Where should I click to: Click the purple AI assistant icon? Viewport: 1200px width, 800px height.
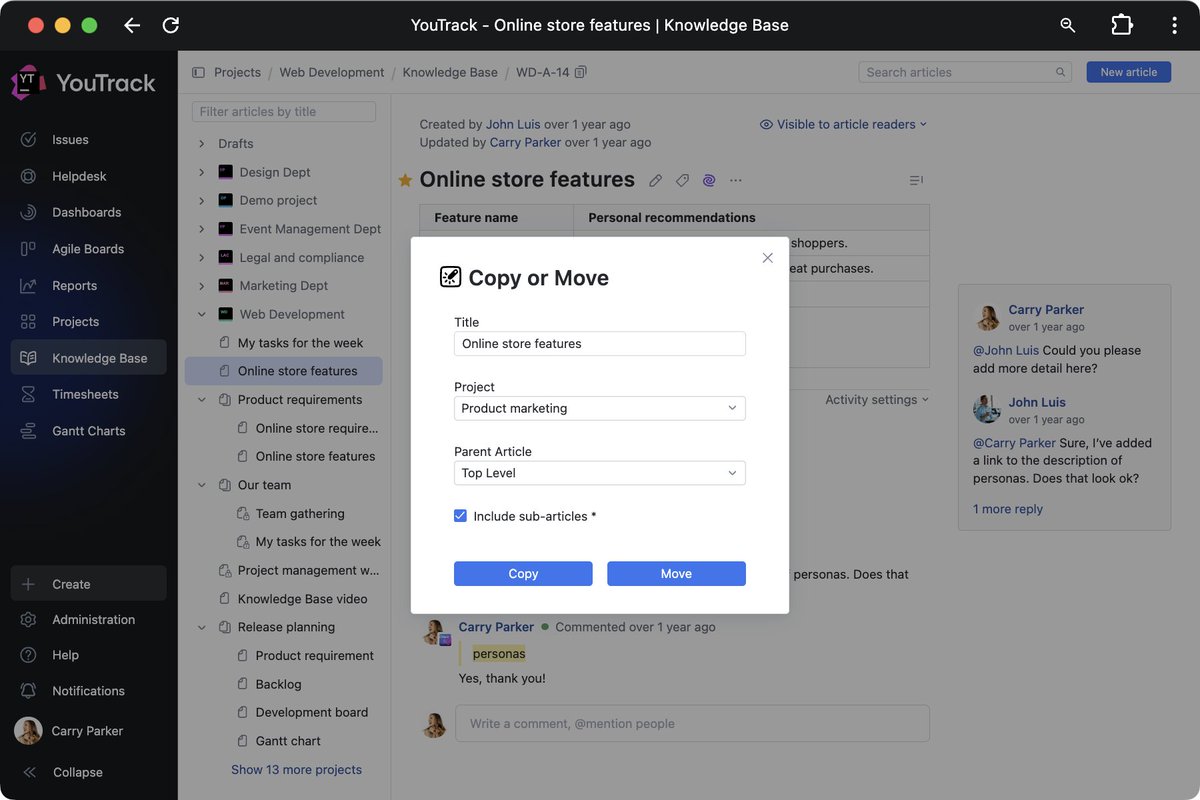coord(708,180)
